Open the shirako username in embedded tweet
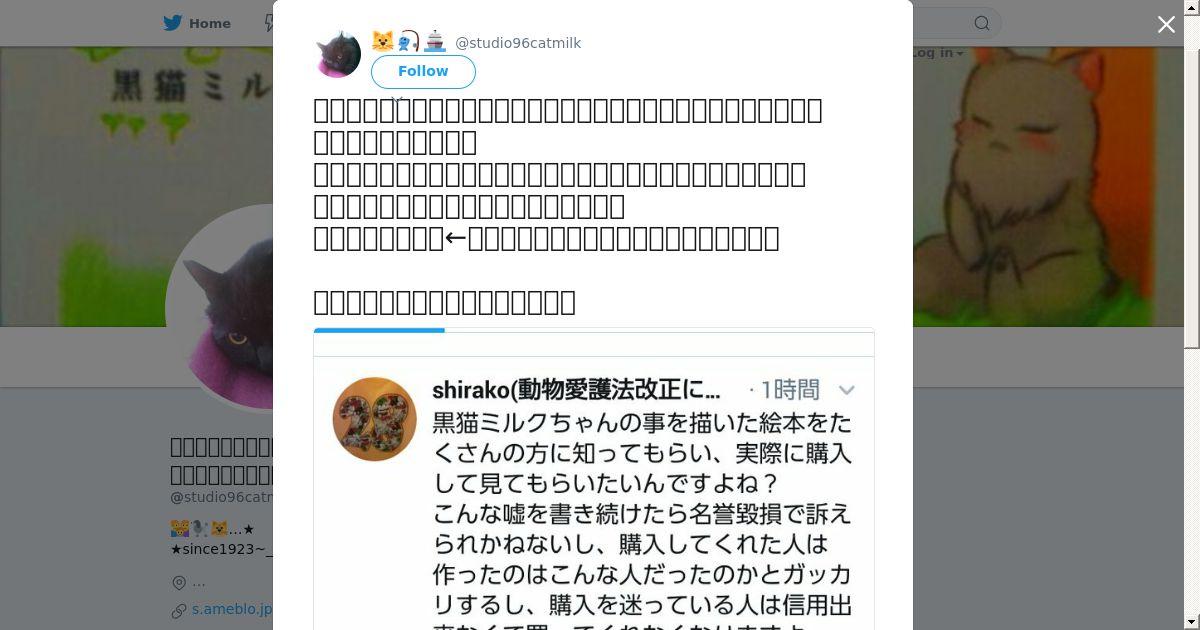 pyautogui.click(x=576, y=390)
